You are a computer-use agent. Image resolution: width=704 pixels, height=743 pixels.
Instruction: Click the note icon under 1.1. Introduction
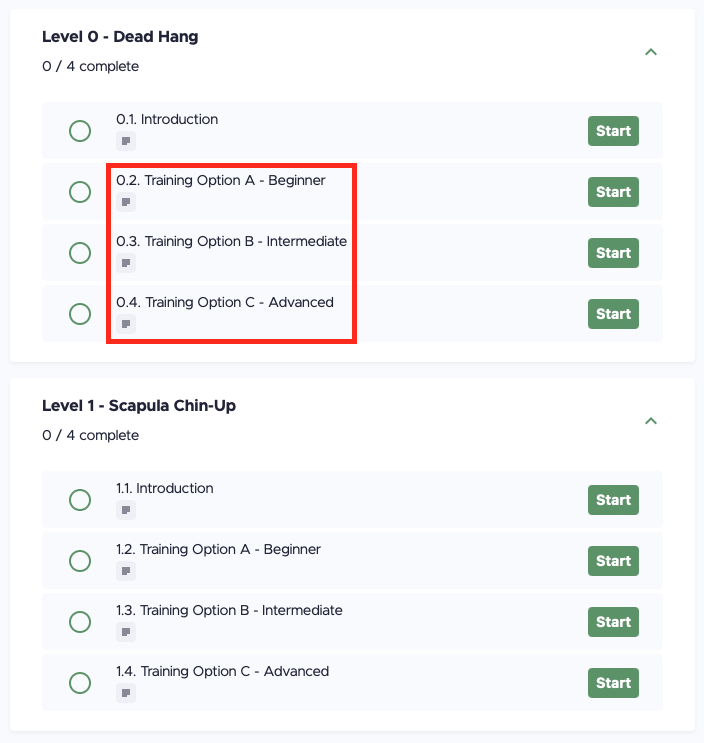(x=126, y=510)
